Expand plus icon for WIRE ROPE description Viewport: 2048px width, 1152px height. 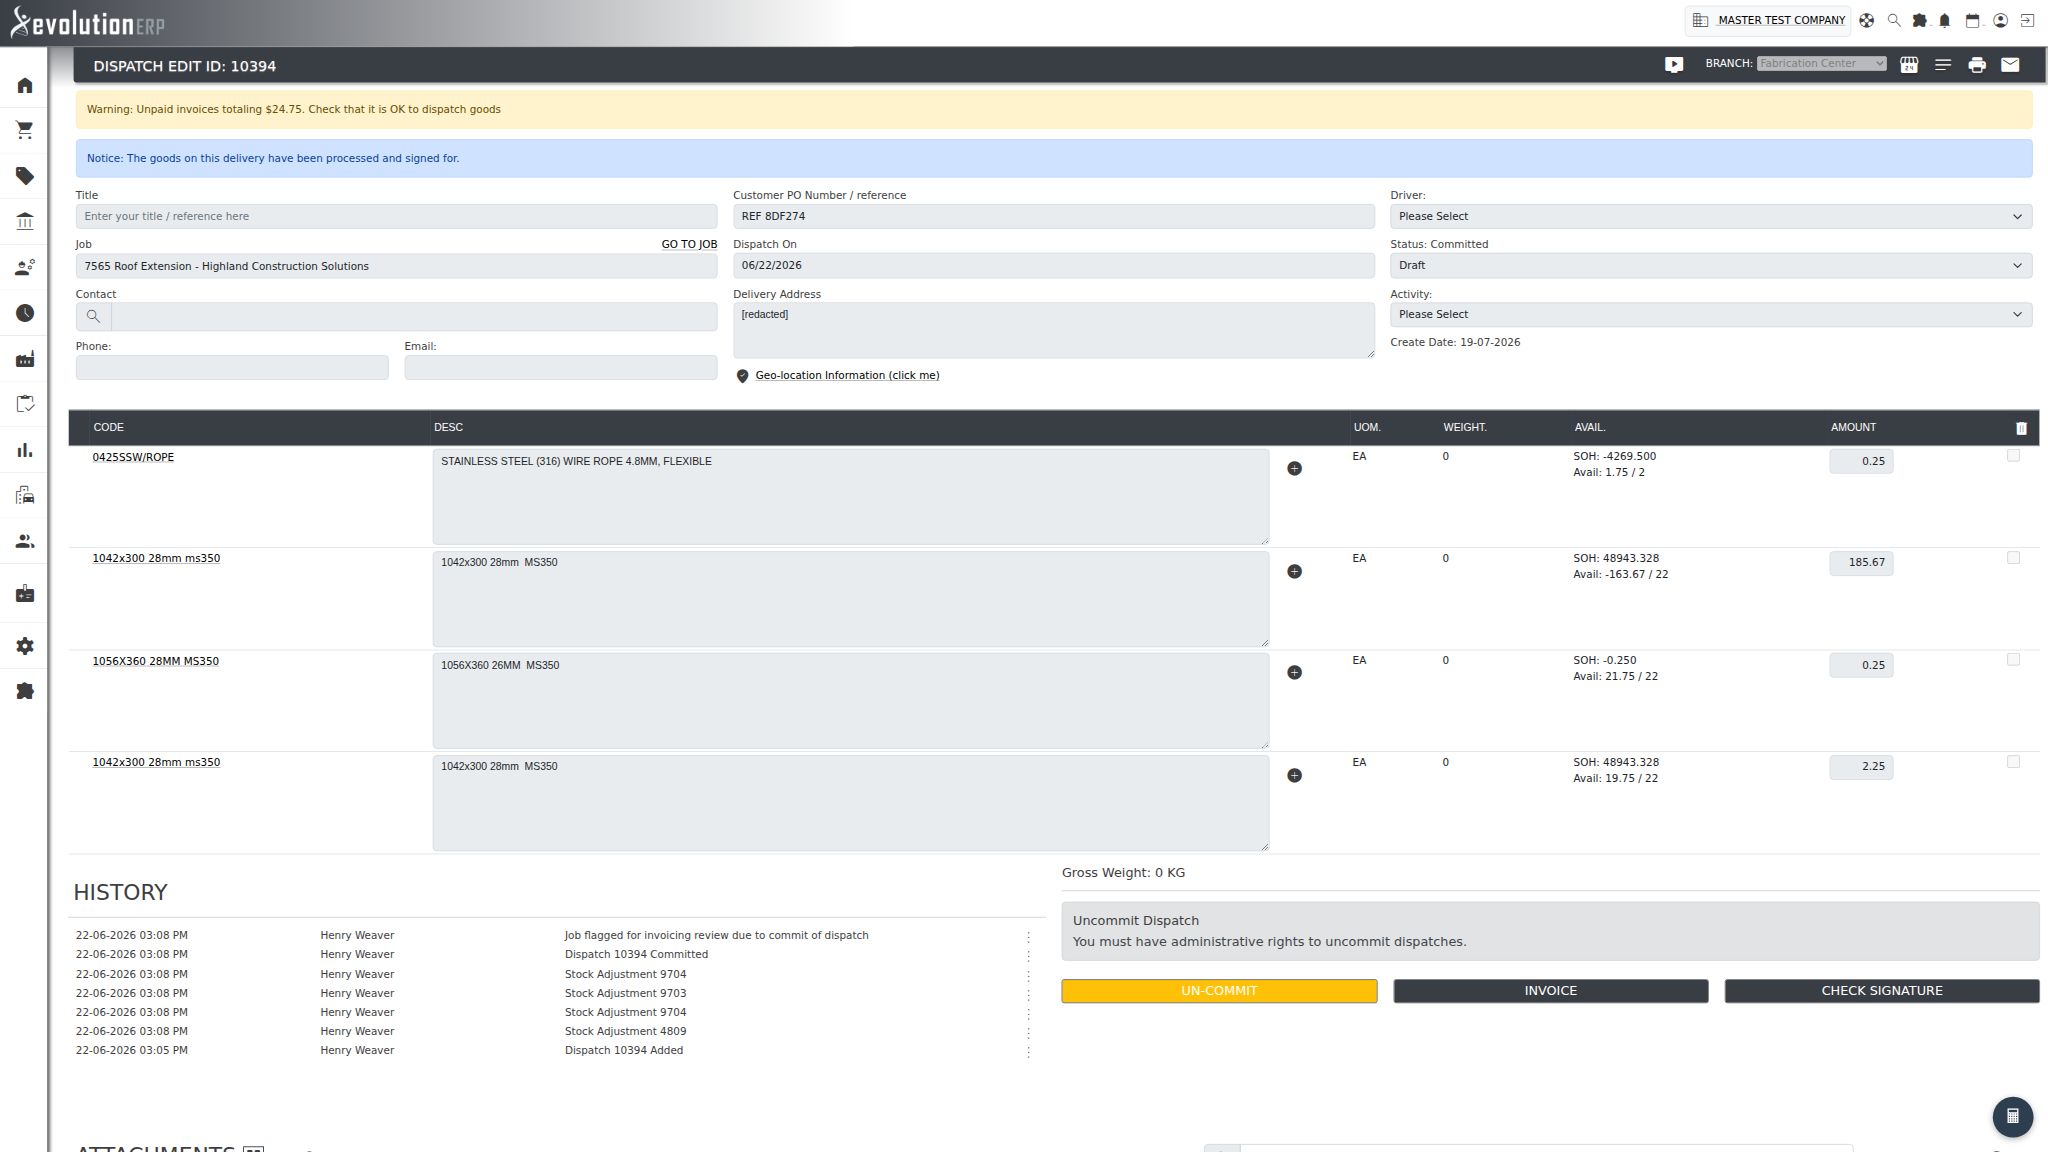1294,469
